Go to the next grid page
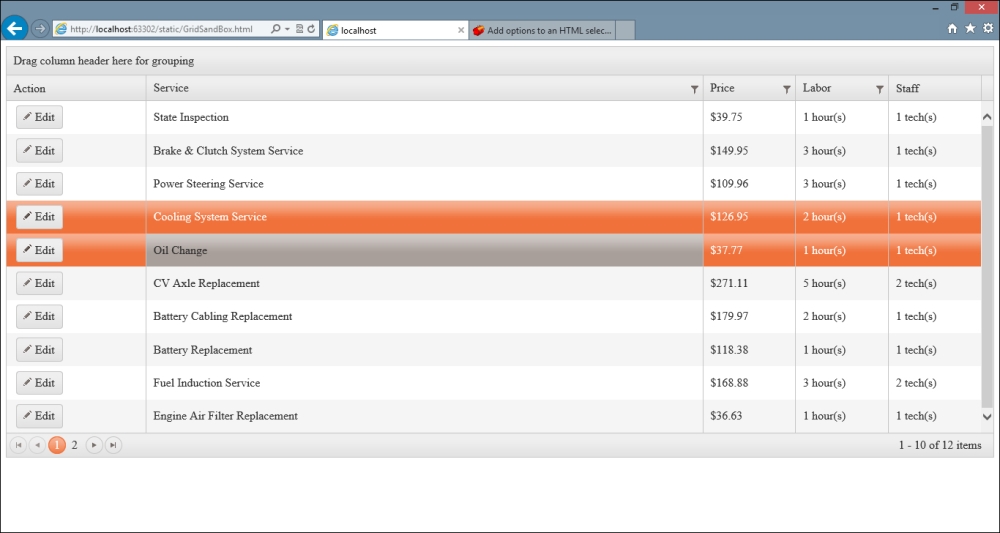This screenshot has width=1000, height=533. (94, 445)
